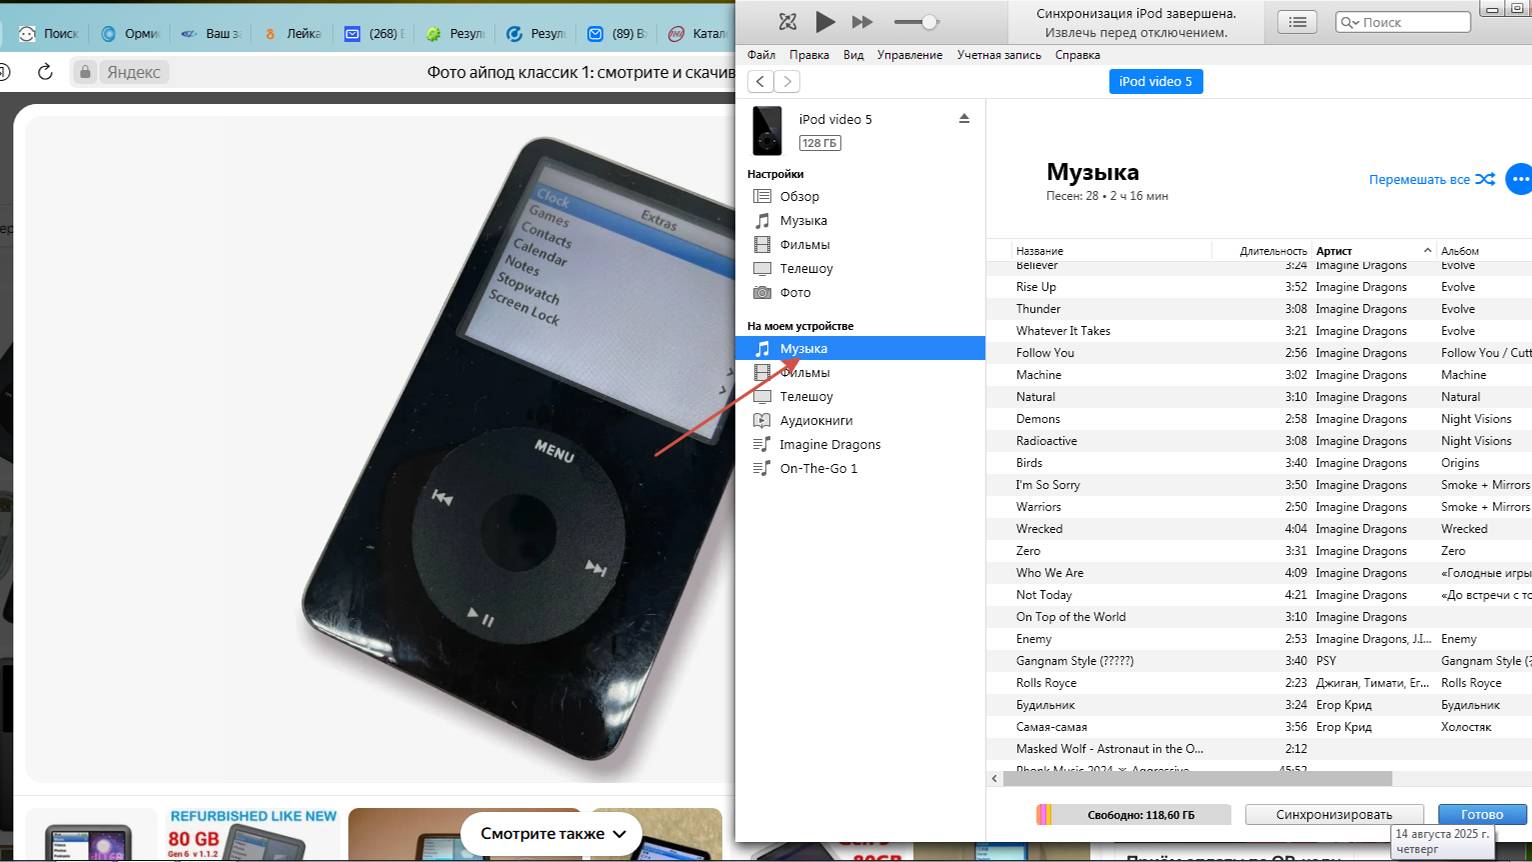Reload the page in Yandex browser
1532x862 pixels.
pos(45,72)
